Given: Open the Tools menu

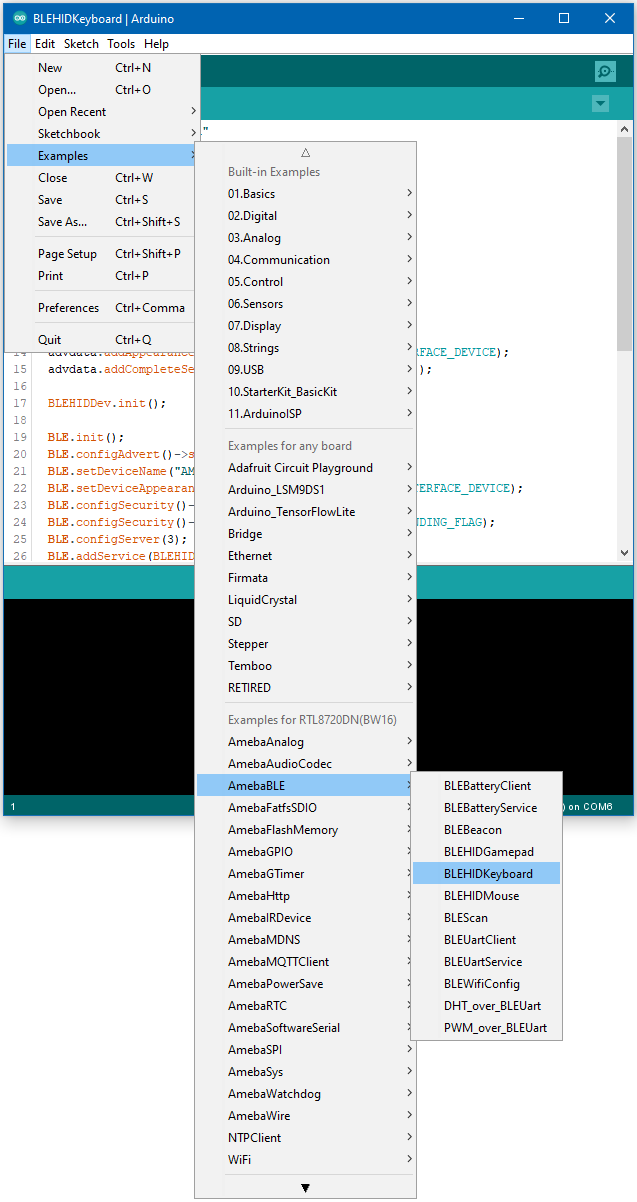Looking at the screenshot, I should 121,44.
